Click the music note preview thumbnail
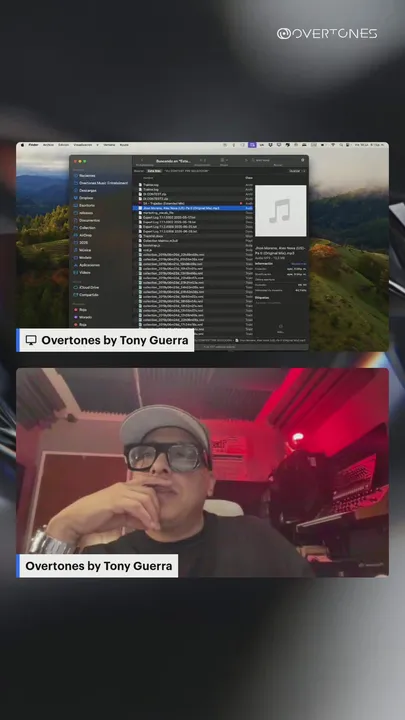Image resolution: width=405 pixels, height=720 pixels. coord(281,211)
